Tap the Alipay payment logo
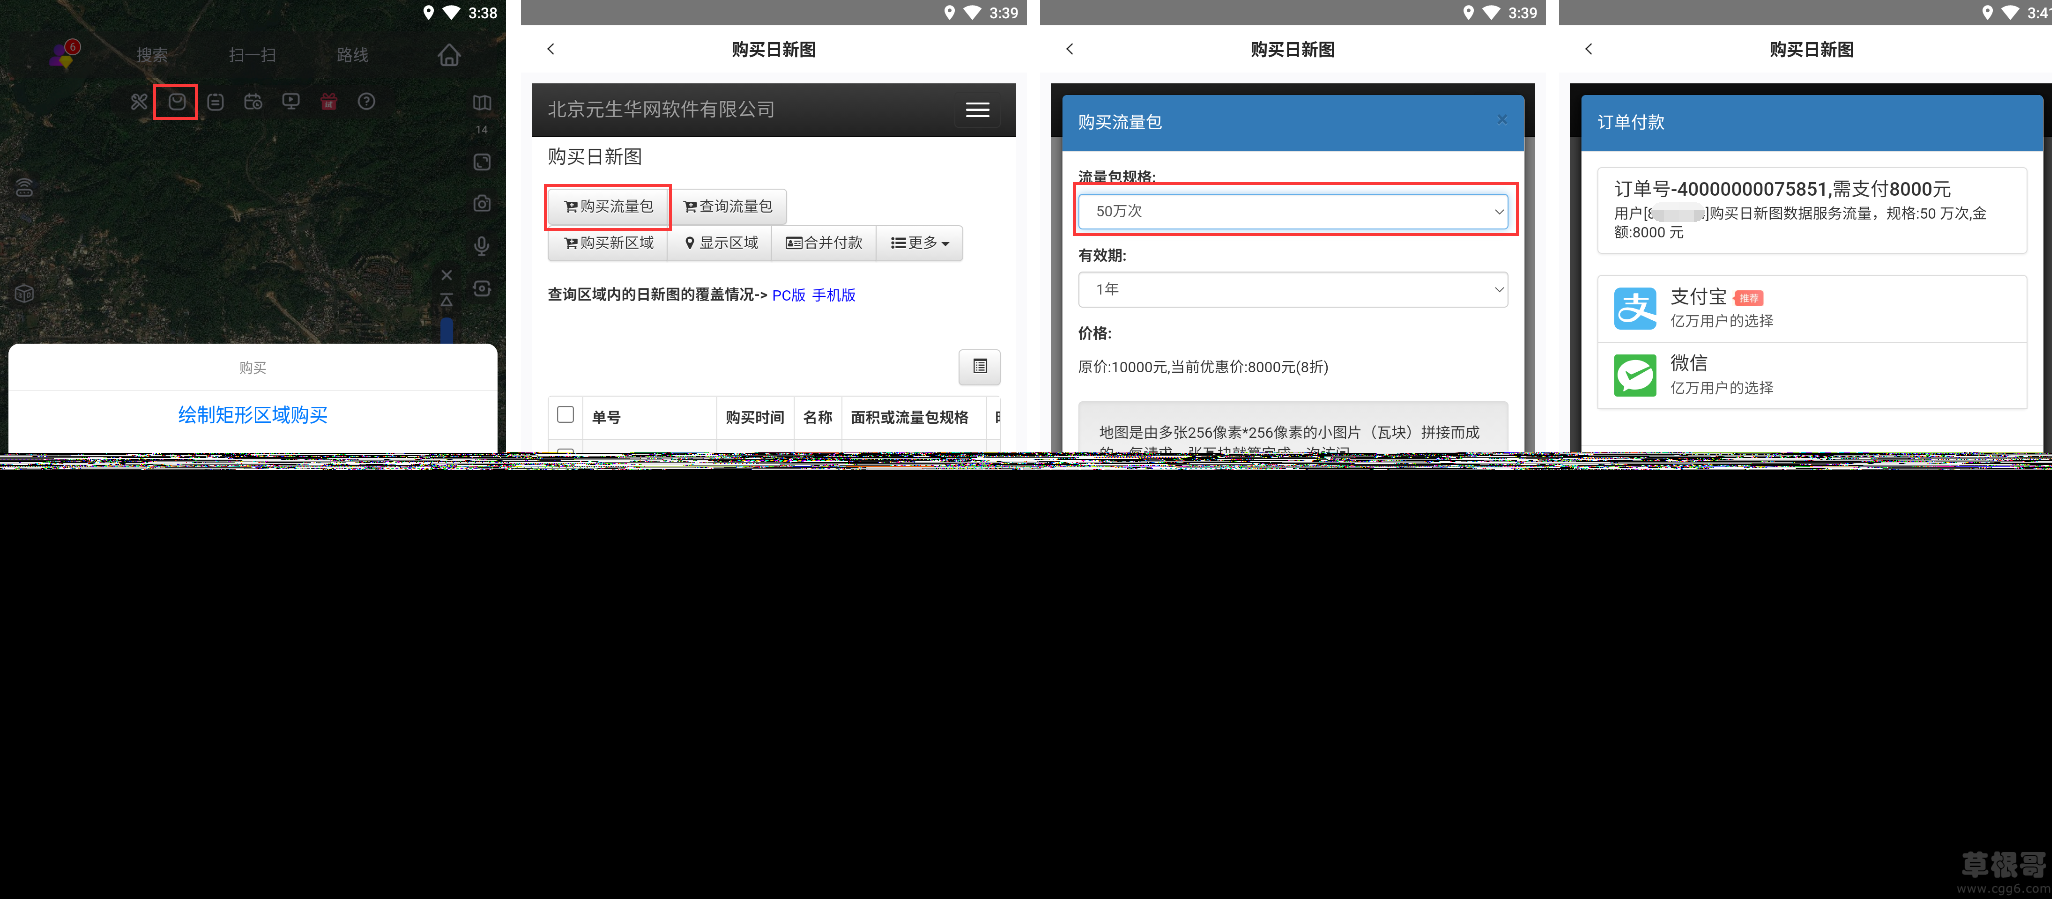The width and height of the screenshot is (2052, 899). coord(1635,309)
